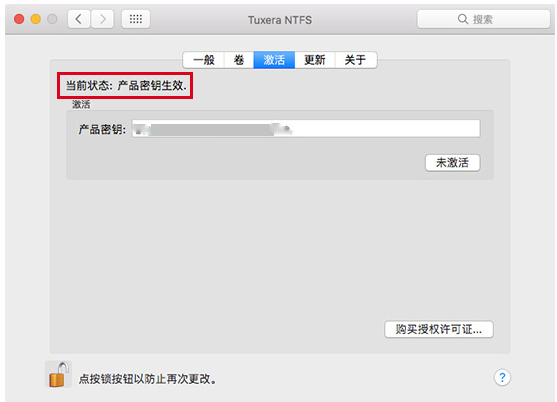This screenshot has height=402, width=557.
Task: Focus the 产品密钥 input field
Action: point(306,129)
